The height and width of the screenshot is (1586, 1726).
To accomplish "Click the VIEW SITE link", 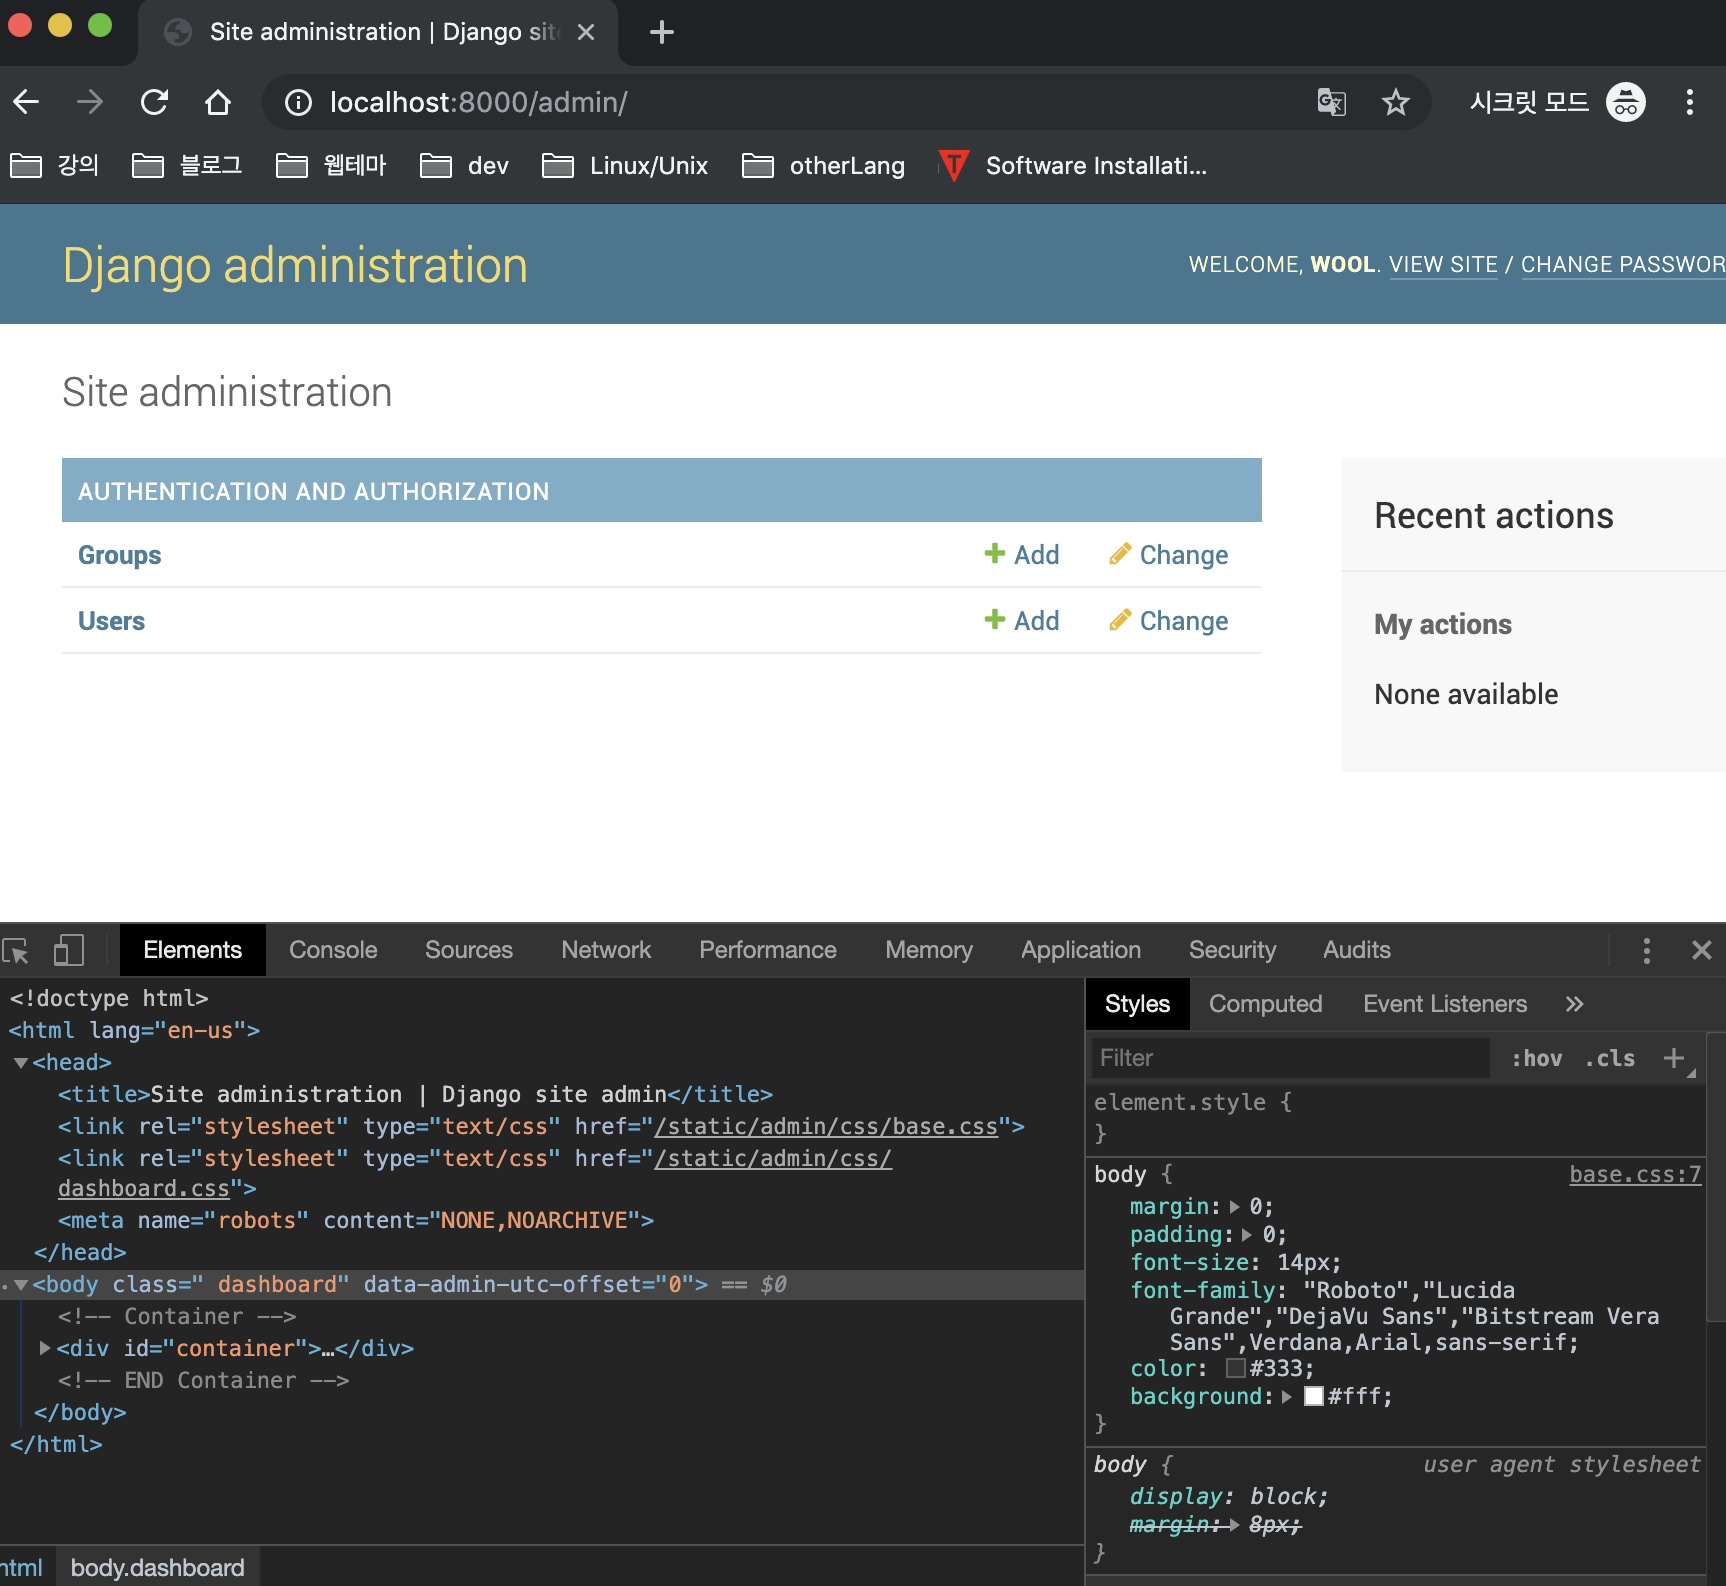I will click(1443, 265).
